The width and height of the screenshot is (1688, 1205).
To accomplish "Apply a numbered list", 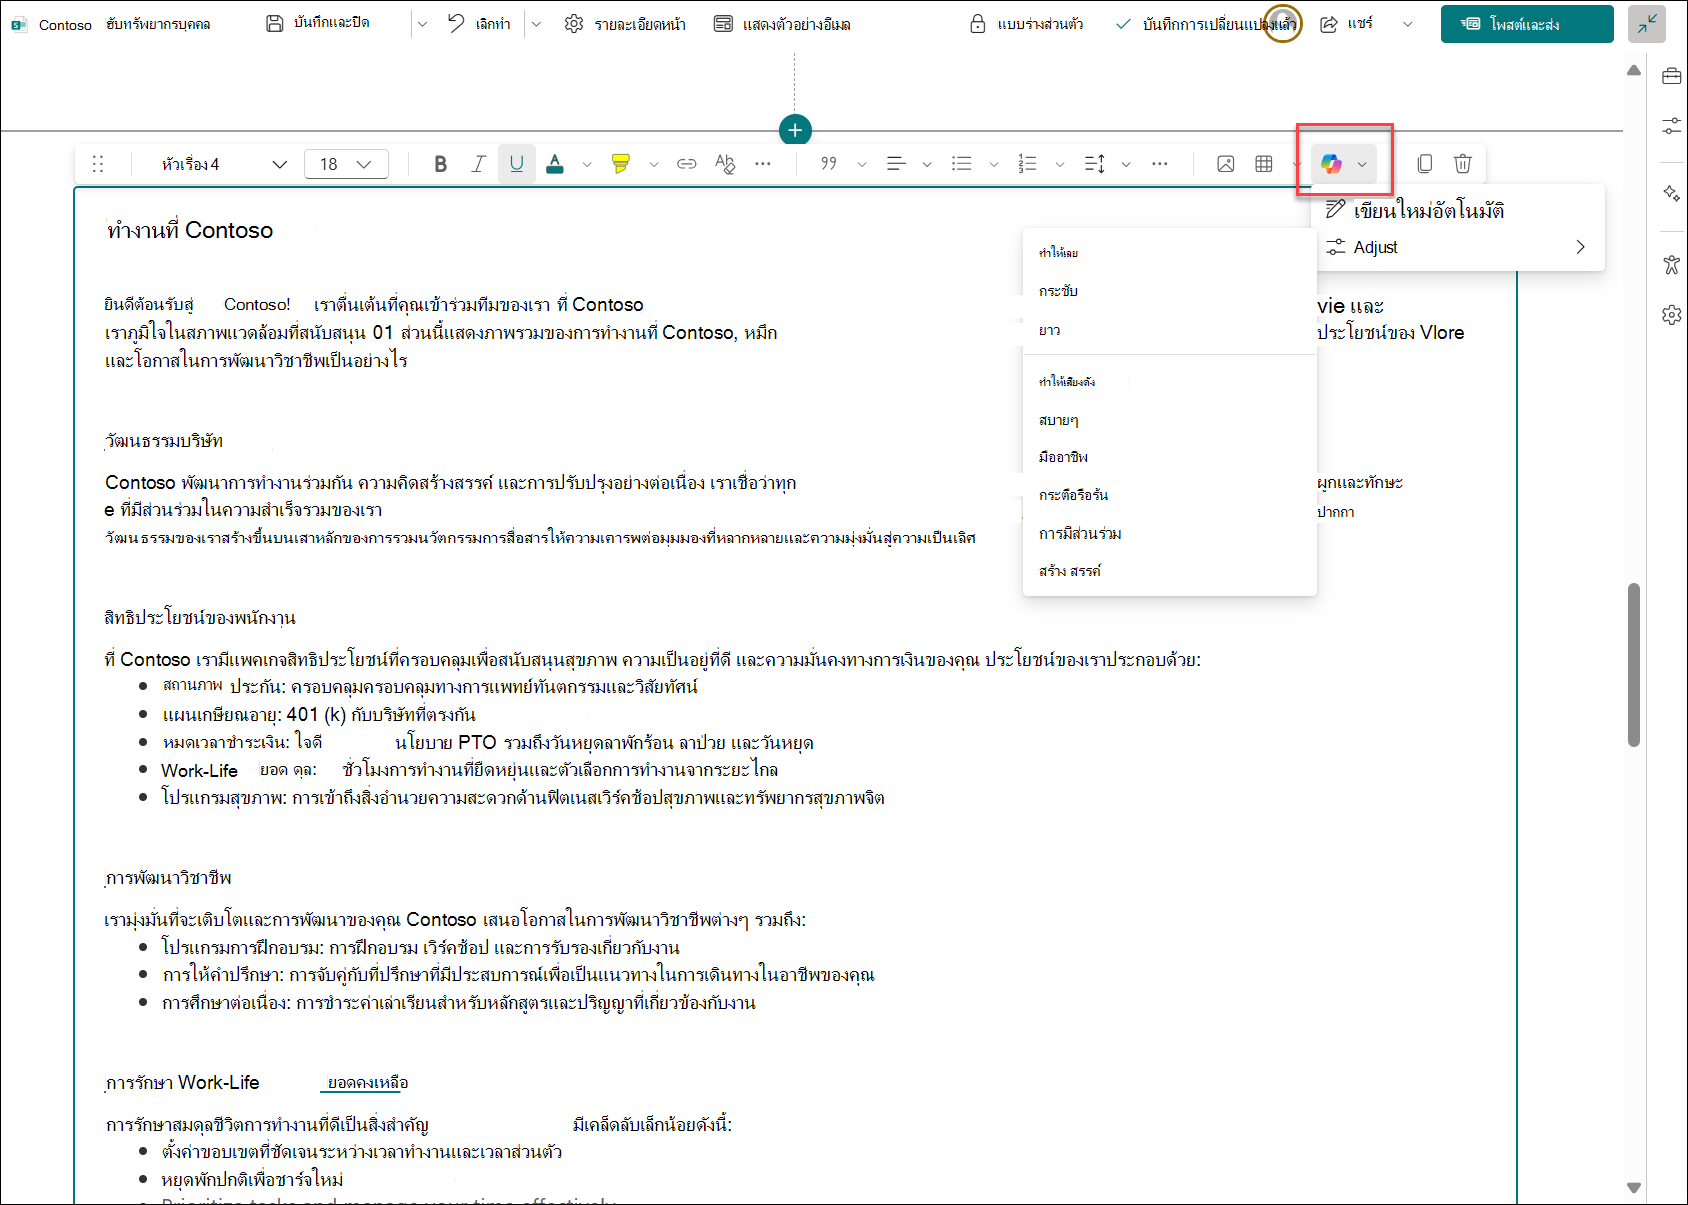I will [1027, 164].
